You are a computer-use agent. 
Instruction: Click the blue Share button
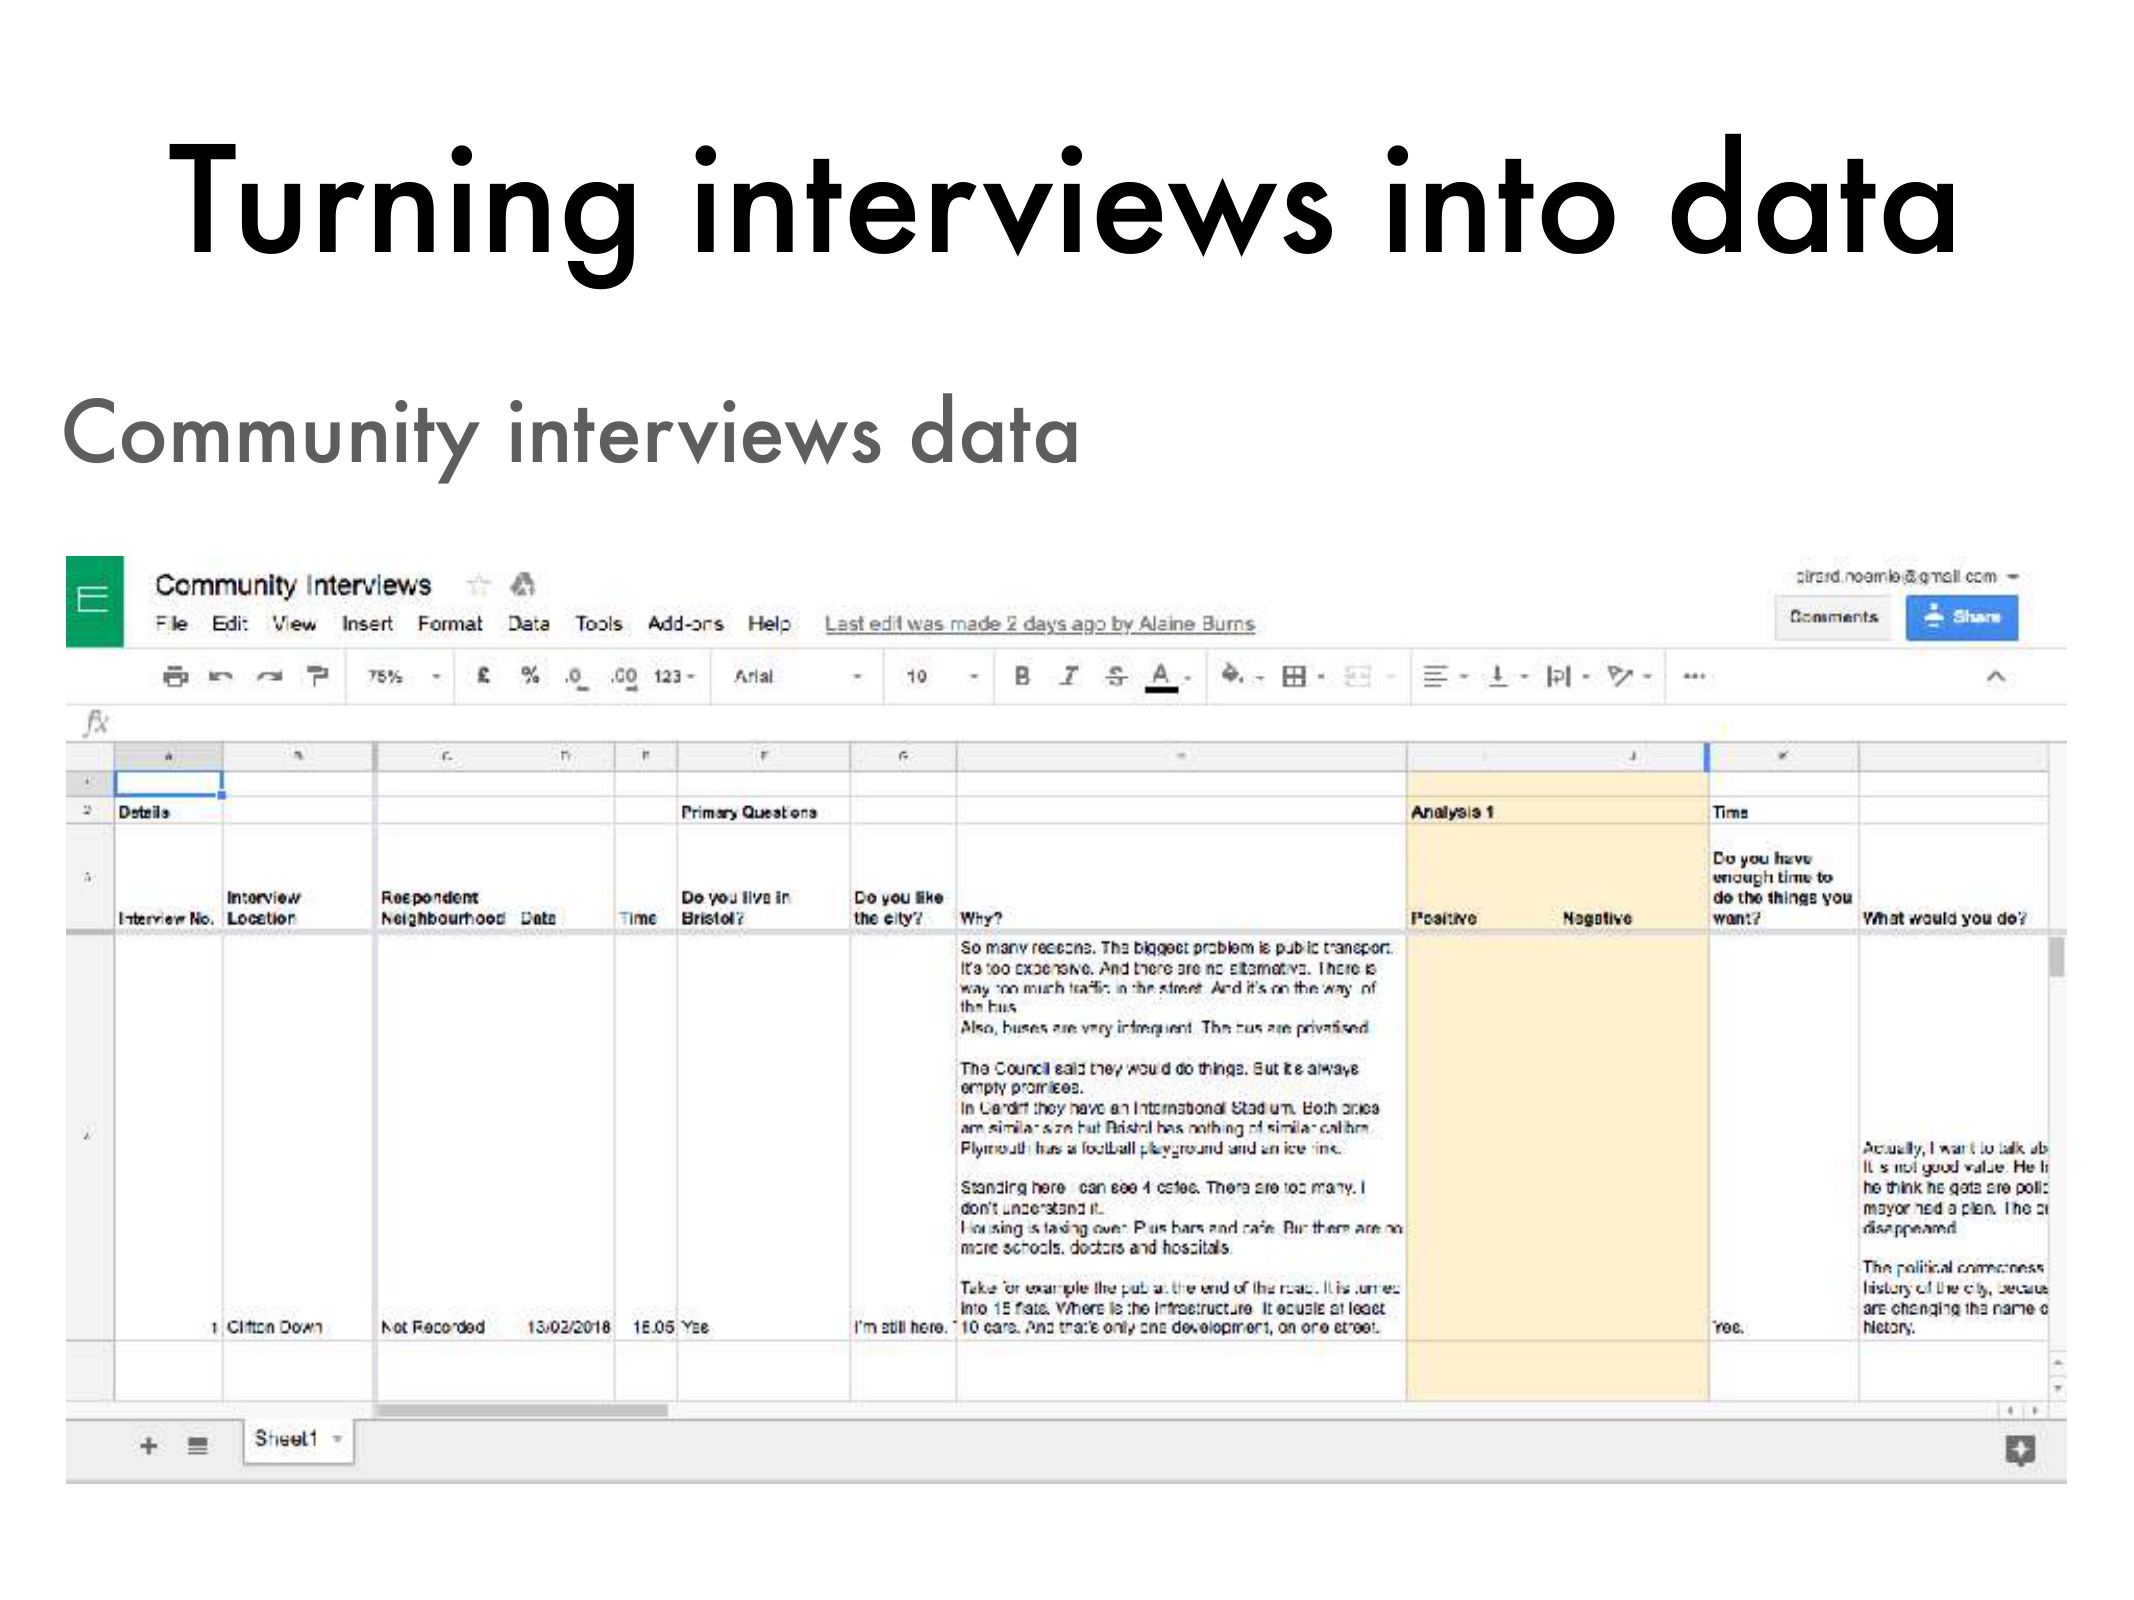coord(1961,617)
